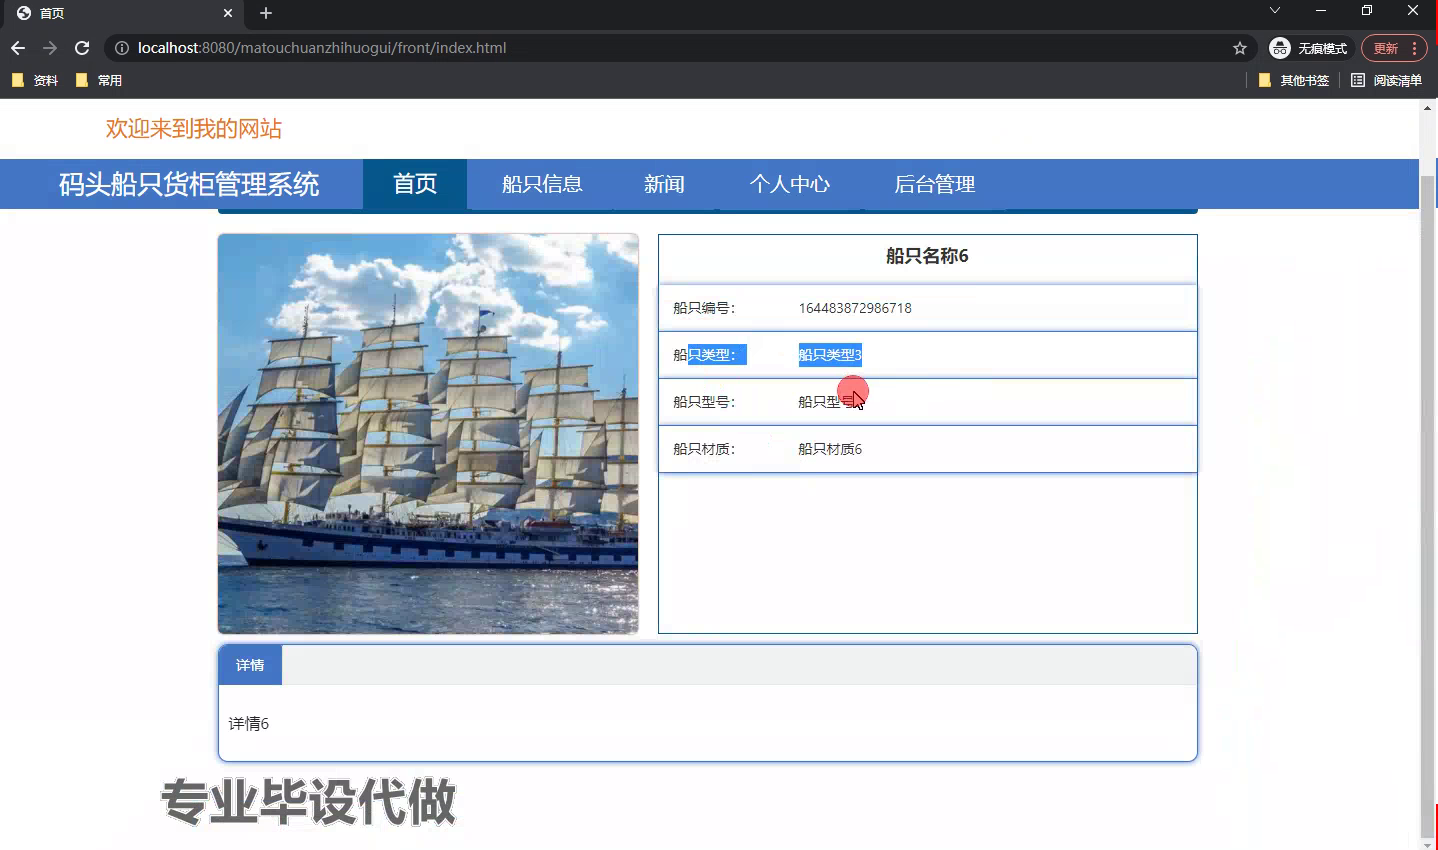Viewport: 1438px width, 850px height.
Task: Open the 无痕模式 incognito profile button
Action: [x=1308, y=48]
